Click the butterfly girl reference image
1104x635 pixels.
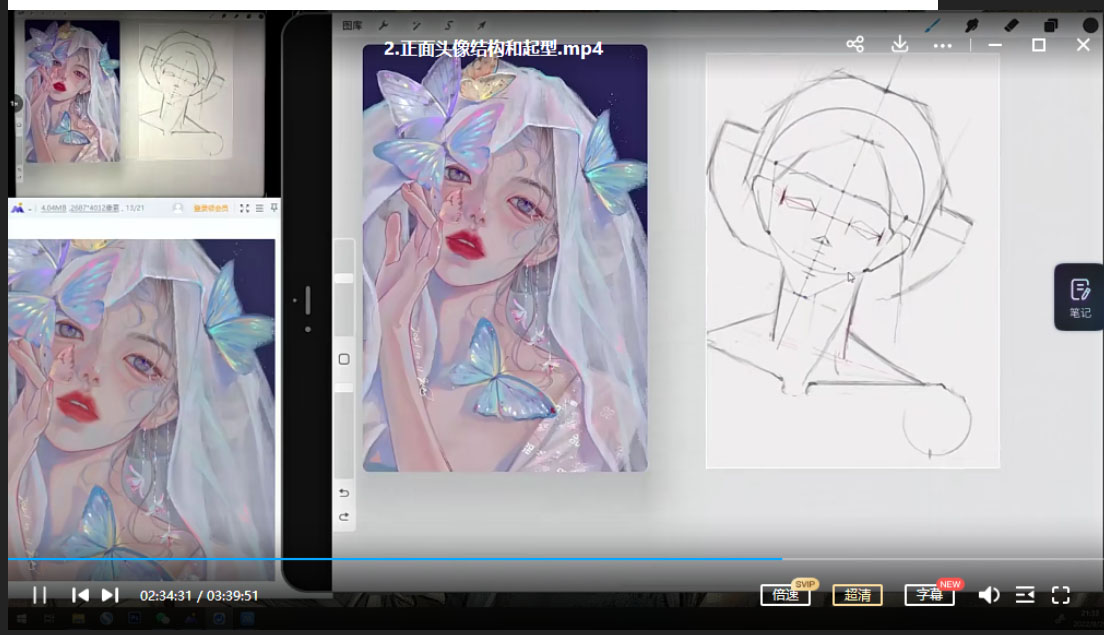pyautogui.click(x=505, y=258)
